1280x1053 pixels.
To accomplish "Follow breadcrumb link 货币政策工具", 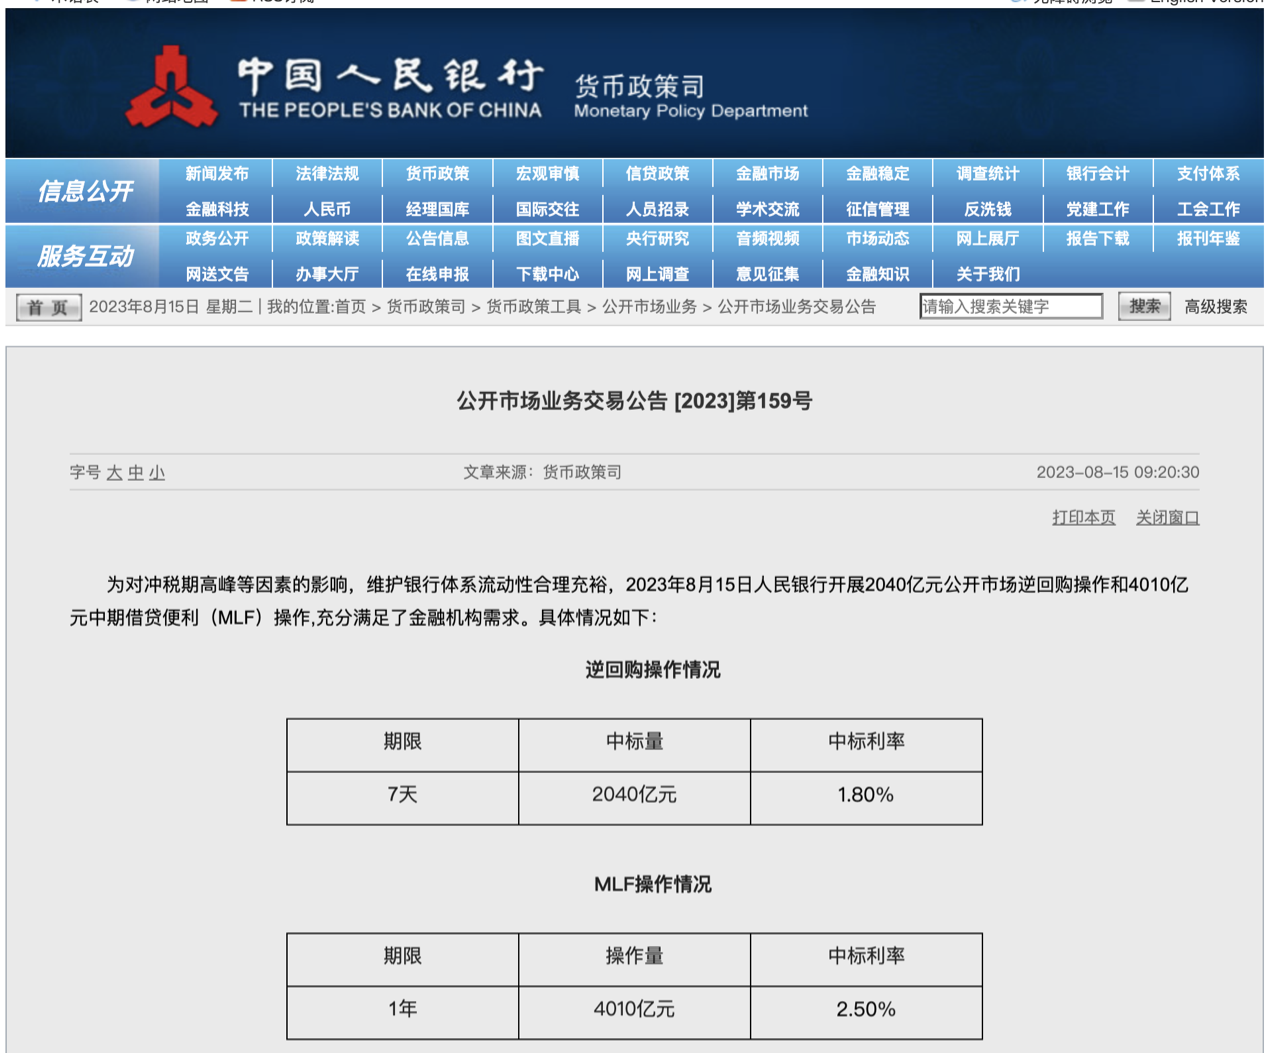I will 533,307.
